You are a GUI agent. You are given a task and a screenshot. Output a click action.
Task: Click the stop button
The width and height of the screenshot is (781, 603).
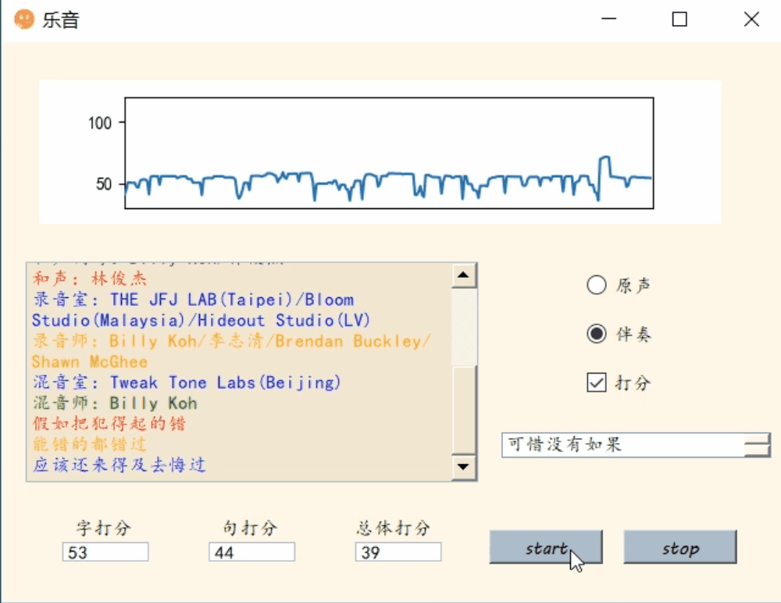[680, 547]
